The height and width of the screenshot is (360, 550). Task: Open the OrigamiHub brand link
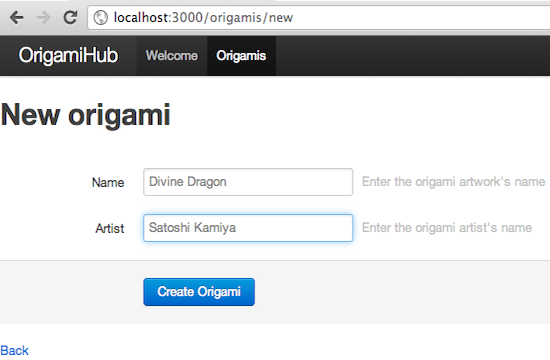[68, 55]
